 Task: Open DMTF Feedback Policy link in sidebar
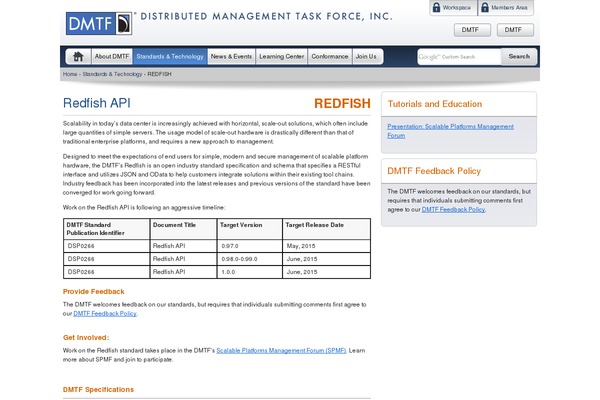pyautogui.click(x=453, y=210)
